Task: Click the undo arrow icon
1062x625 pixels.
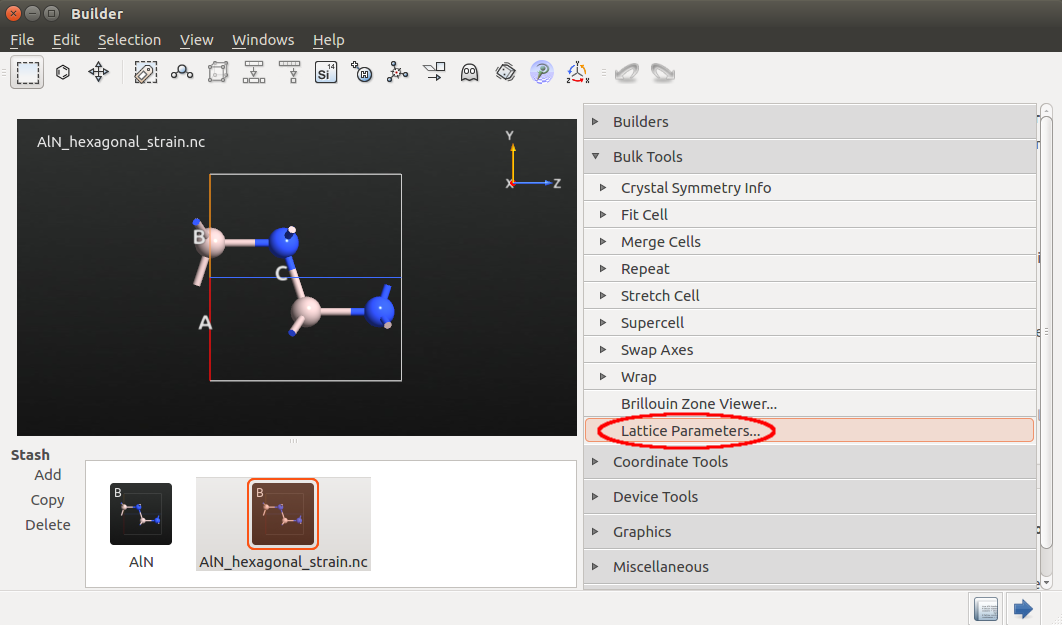Action: [x=626, y=72]
